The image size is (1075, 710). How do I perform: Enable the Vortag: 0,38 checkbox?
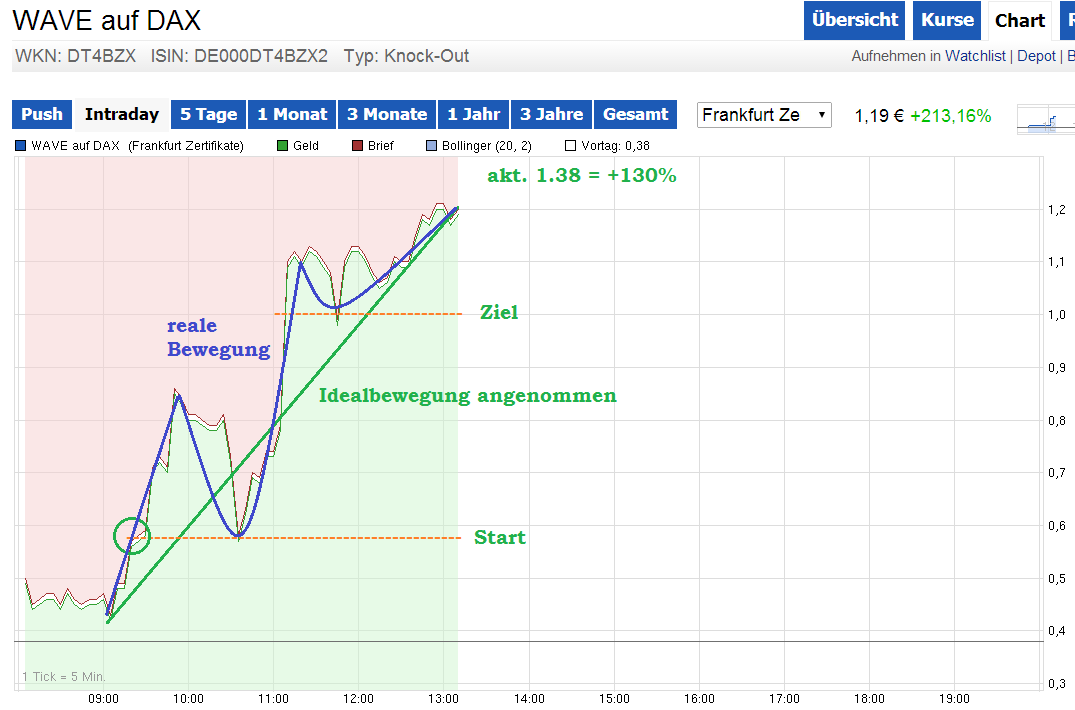click(x=570, y=146)
